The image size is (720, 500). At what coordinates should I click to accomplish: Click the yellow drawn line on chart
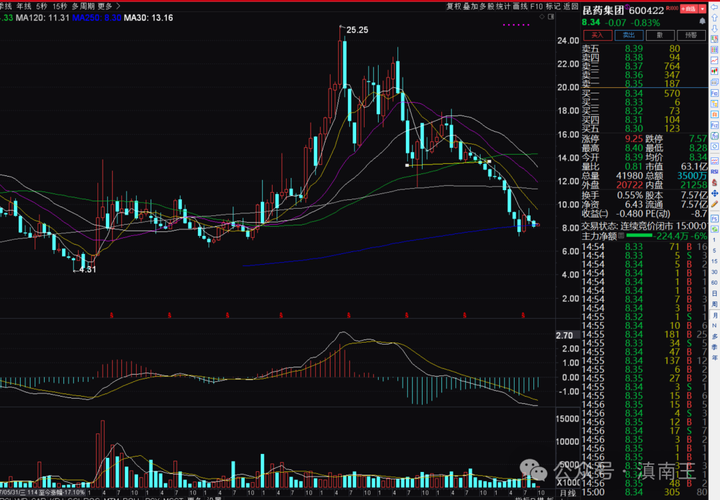pyautogui.click(x=449, y=163)
